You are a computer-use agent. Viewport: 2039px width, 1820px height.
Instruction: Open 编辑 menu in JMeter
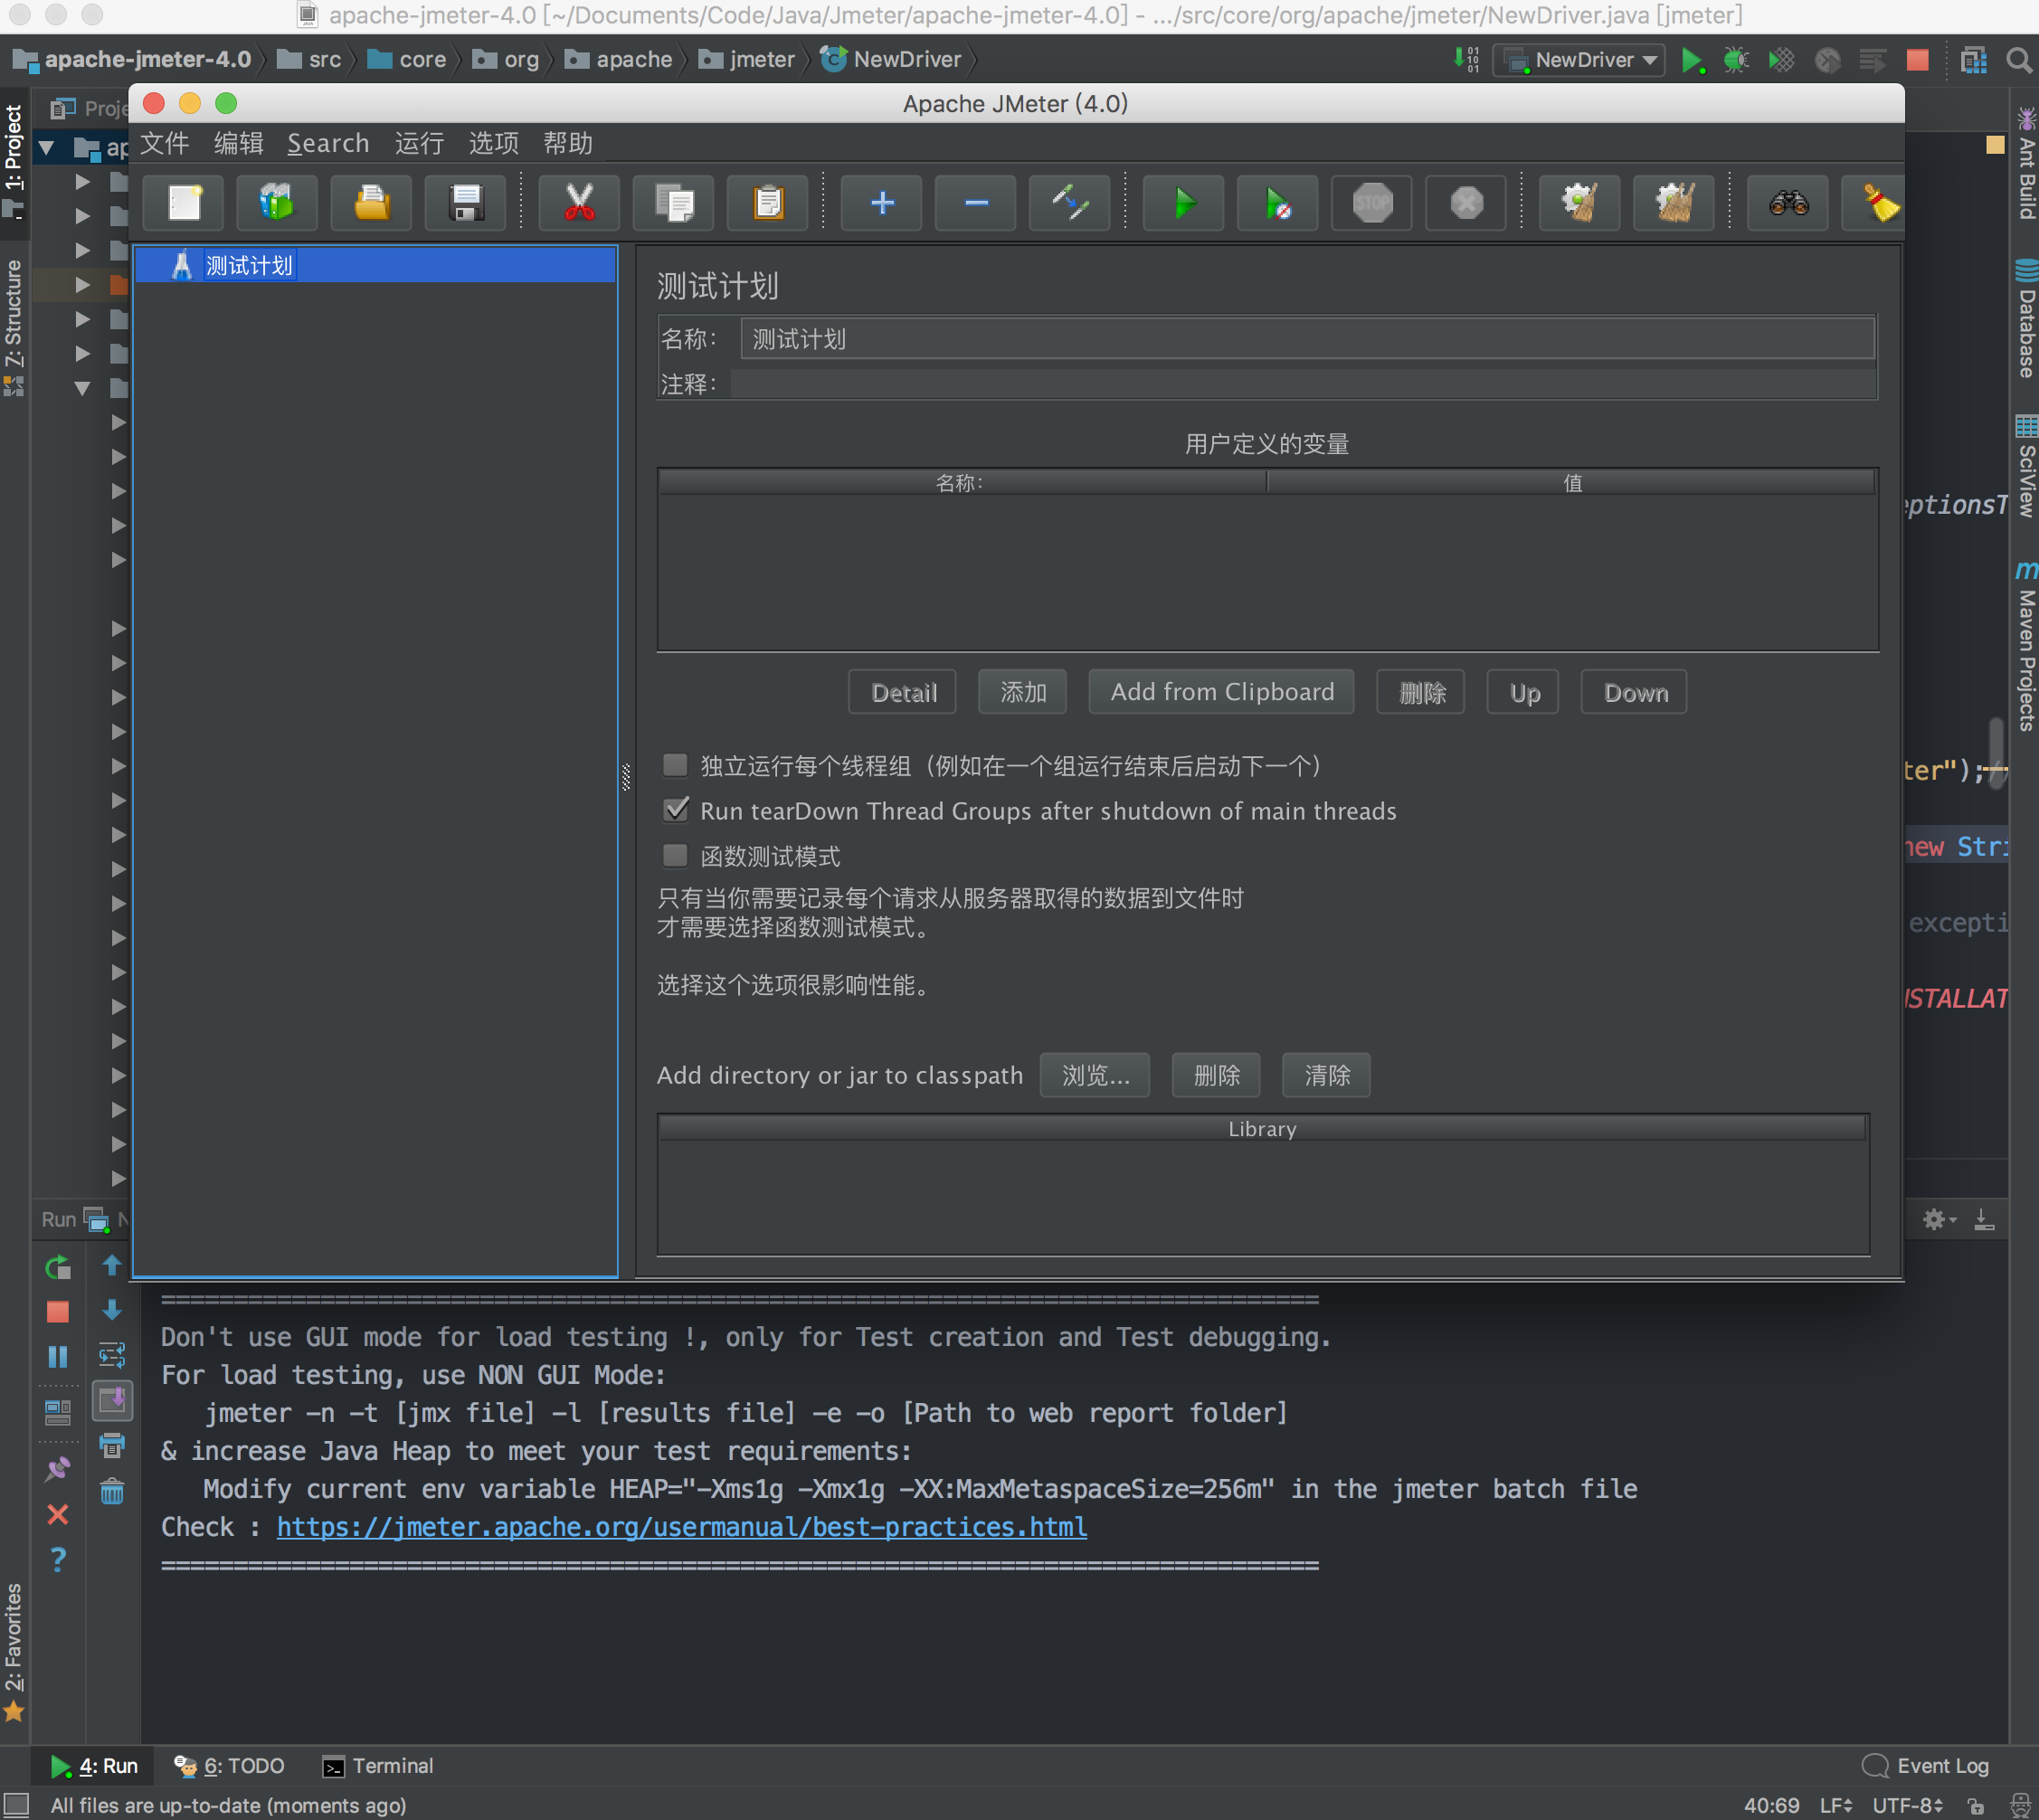click(239, 143)
